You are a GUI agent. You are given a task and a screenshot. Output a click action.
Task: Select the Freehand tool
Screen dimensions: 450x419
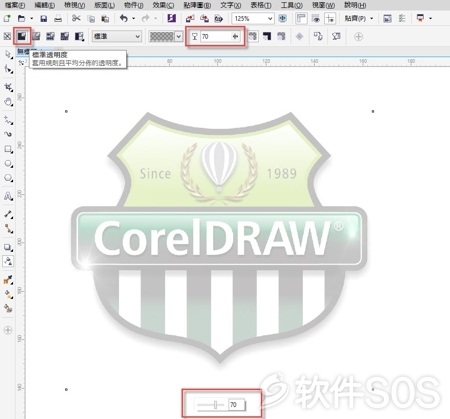coord(8,120)
